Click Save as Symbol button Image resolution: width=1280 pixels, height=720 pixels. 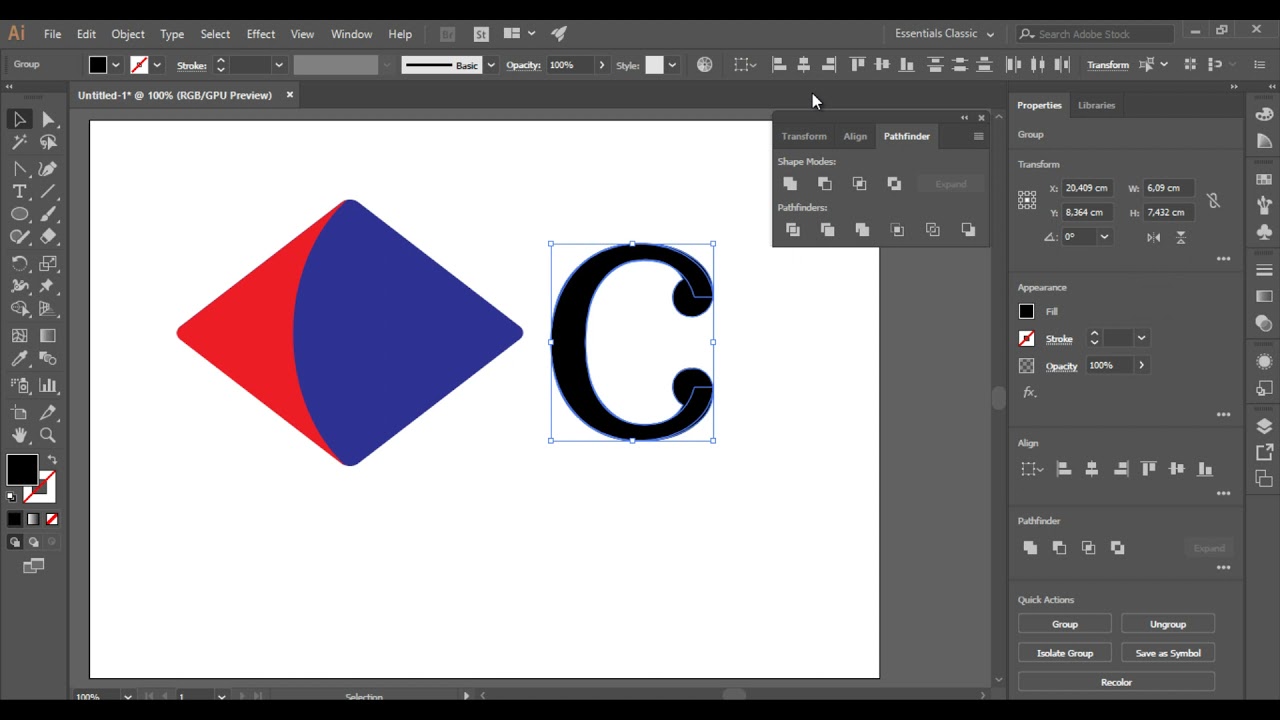[x=1168, y=653]
